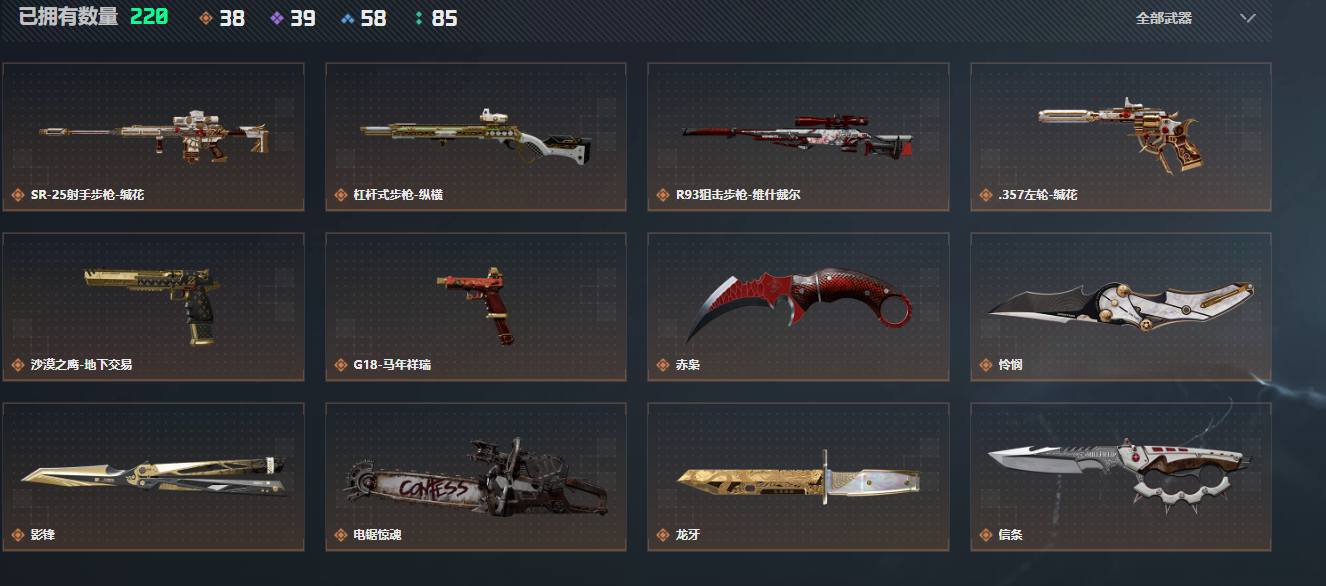Select the SR-25射手步枪 weapon card

pos(154,137)
